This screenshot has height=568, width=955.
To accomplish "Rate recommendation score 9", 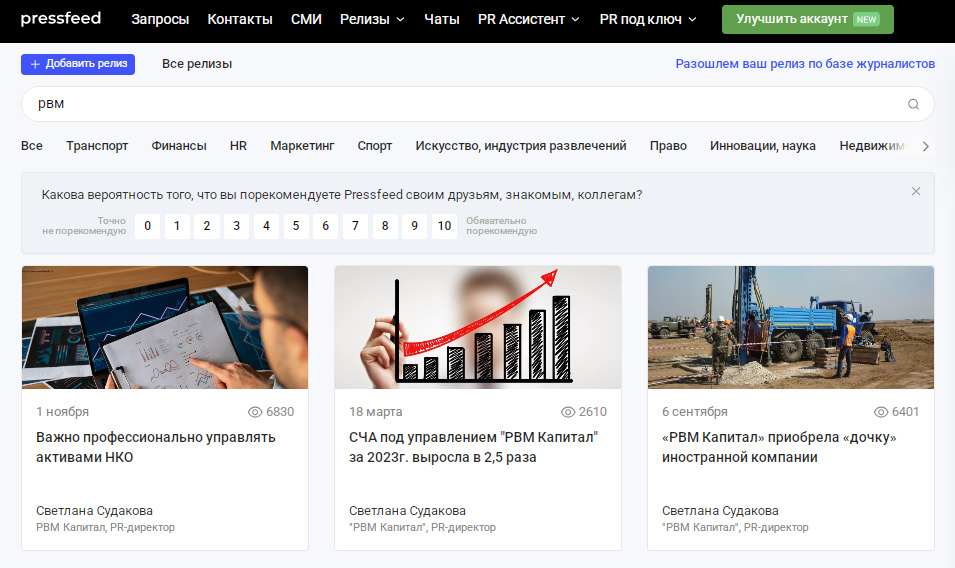I will pos(414,226).
